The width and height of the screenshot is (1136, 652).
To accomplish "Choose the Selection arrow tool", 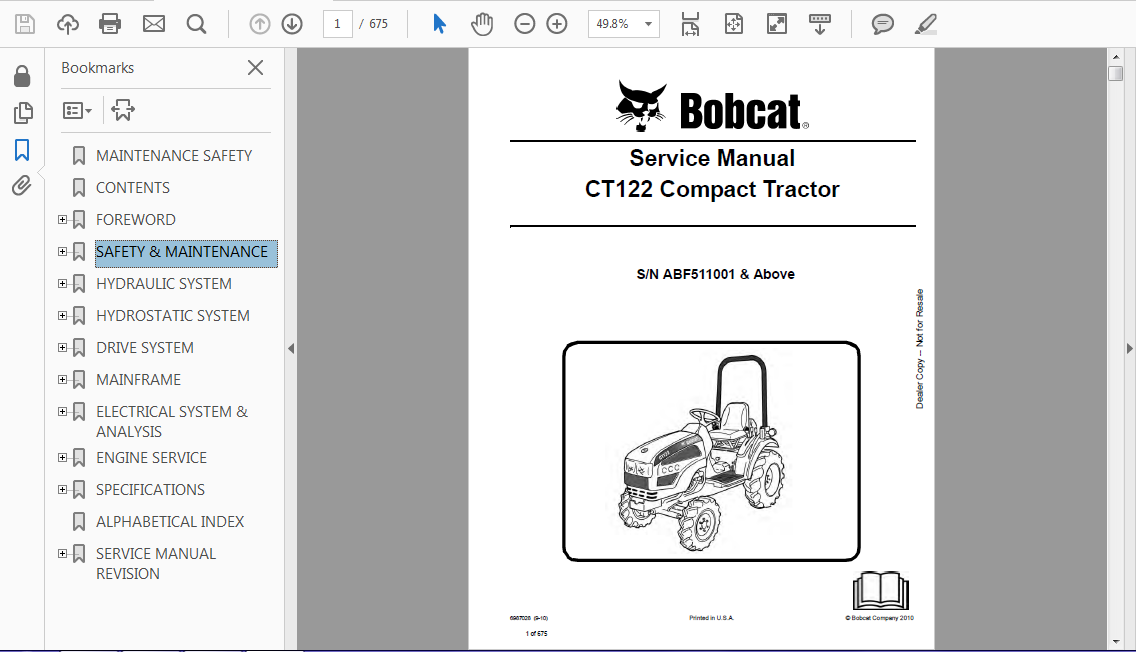I will (x=439, y=24).
